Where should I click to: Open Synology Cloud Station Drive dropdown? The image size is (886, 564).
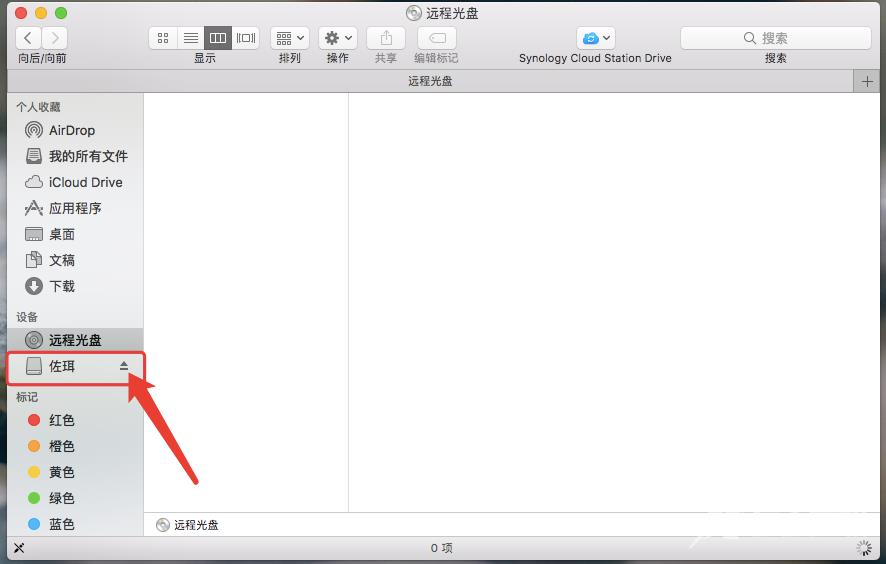pos(595,38)
